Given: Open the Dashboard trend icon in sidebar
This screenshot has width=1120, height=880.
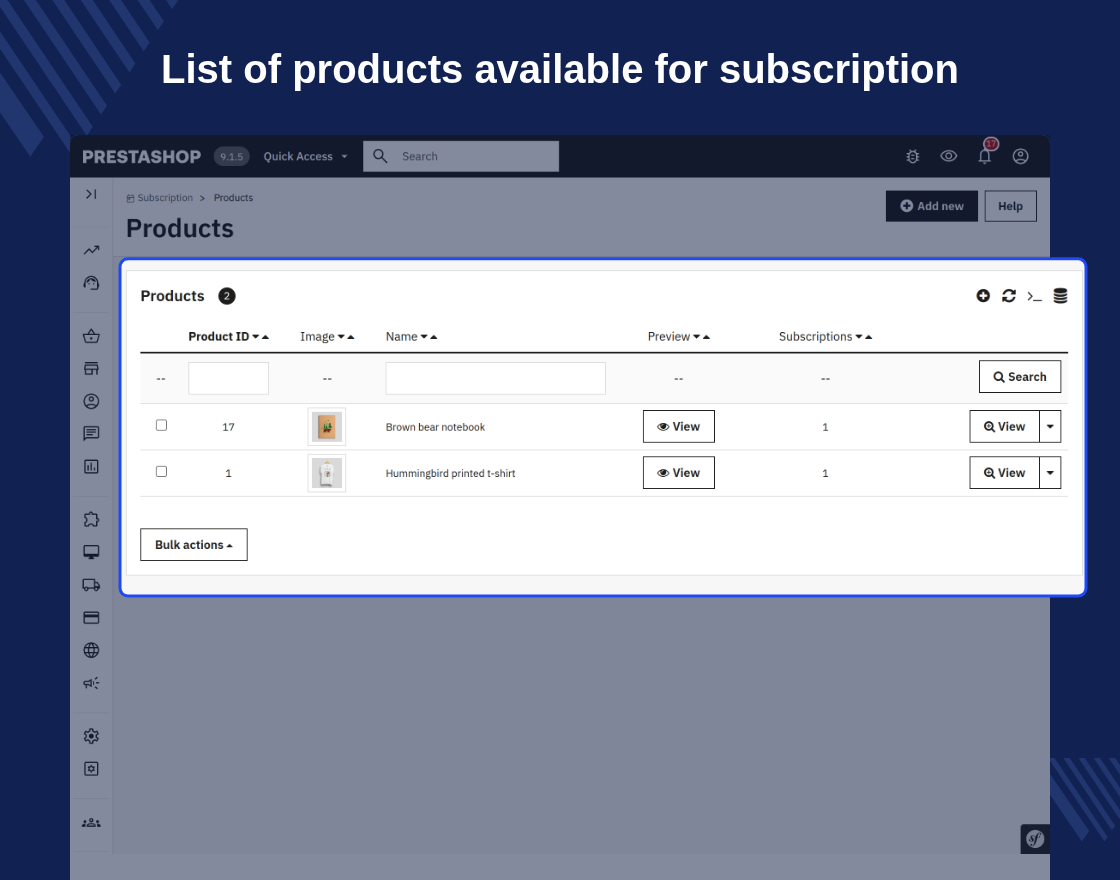Looking at the screenshot, I should (x=91, y=250).
